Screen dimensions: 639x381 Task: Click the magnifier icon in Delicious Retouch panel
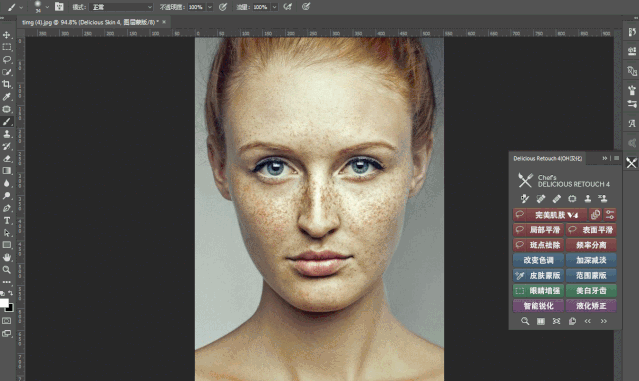[525, 321]
